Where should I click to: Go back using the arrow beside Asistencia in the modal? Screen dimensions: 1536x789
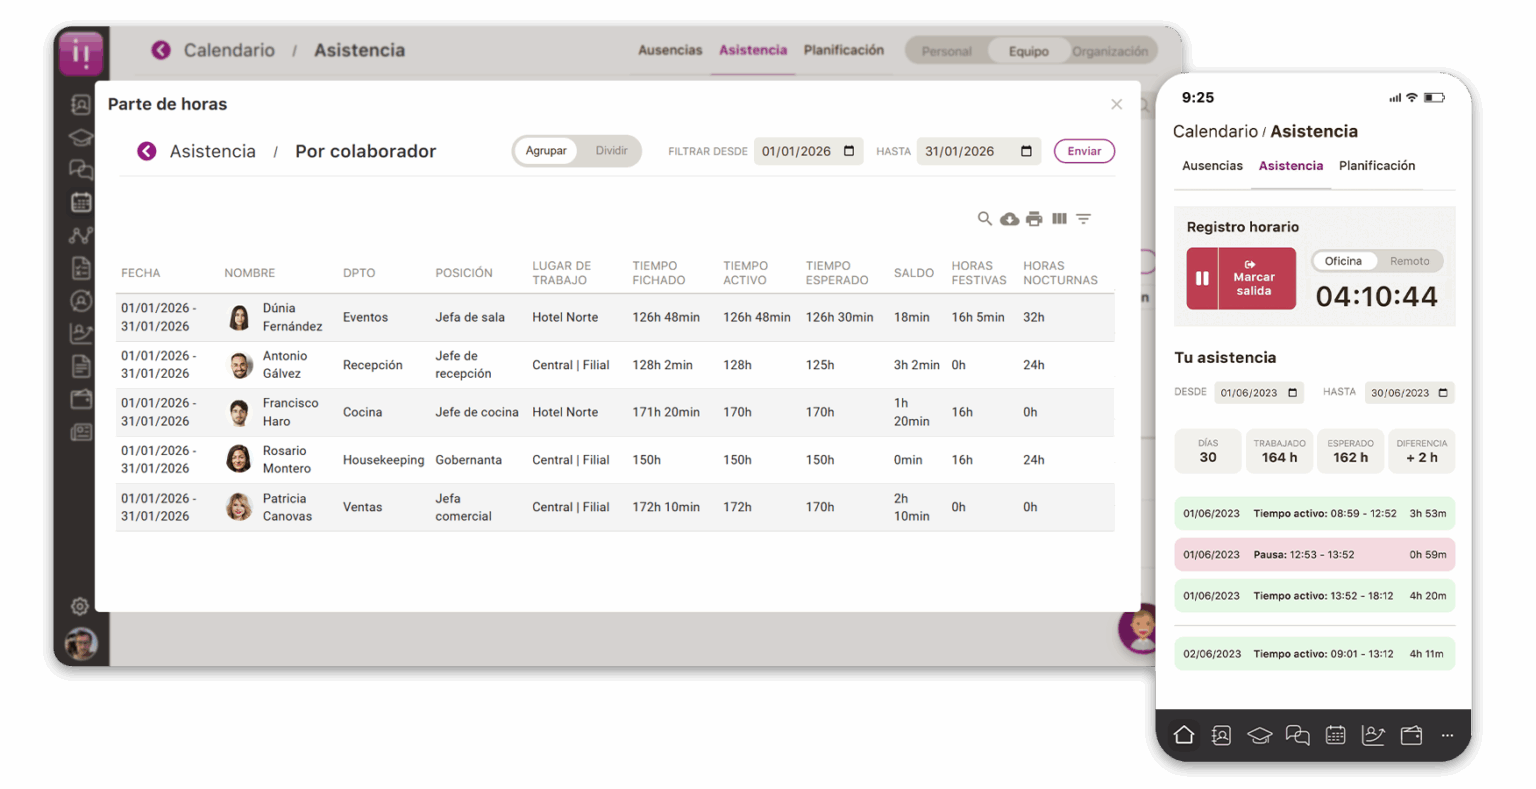(x=147, y=151)
